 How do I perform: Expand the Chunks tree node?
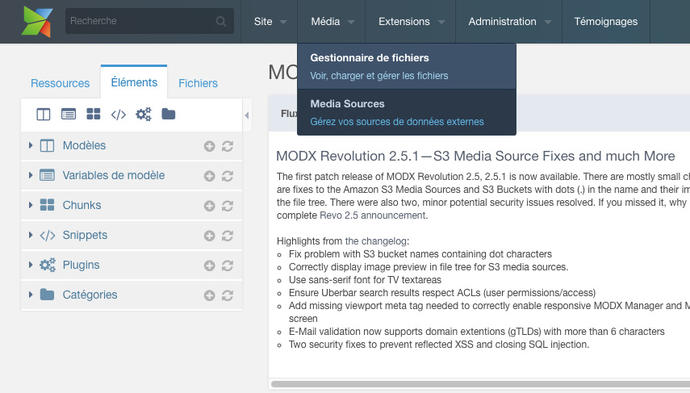tap(30, 205)
